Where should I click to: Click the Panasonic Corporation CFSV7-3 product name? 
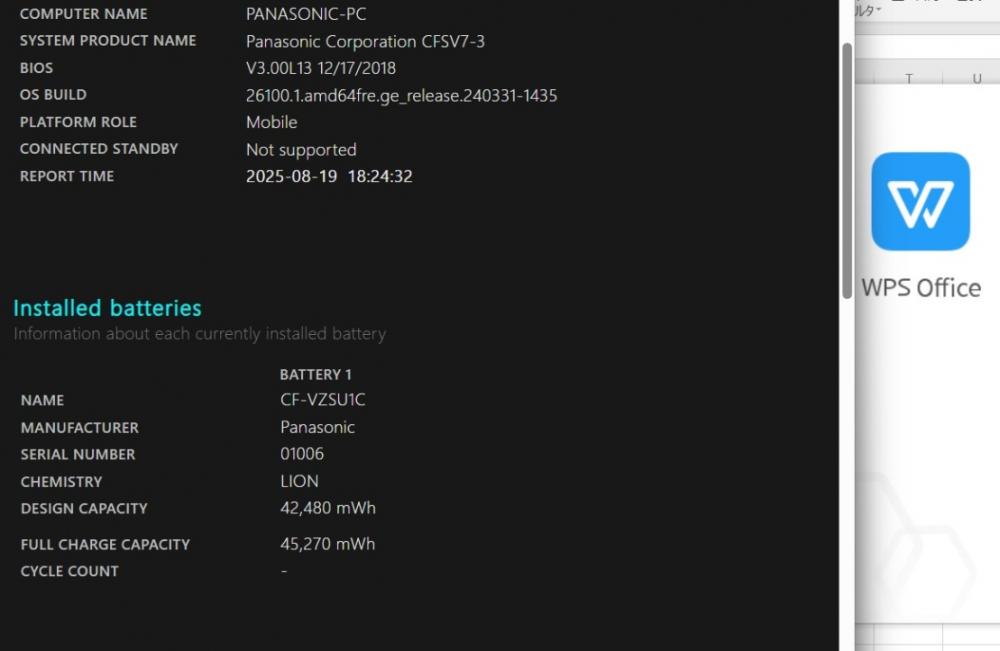[x=365, y=41]
